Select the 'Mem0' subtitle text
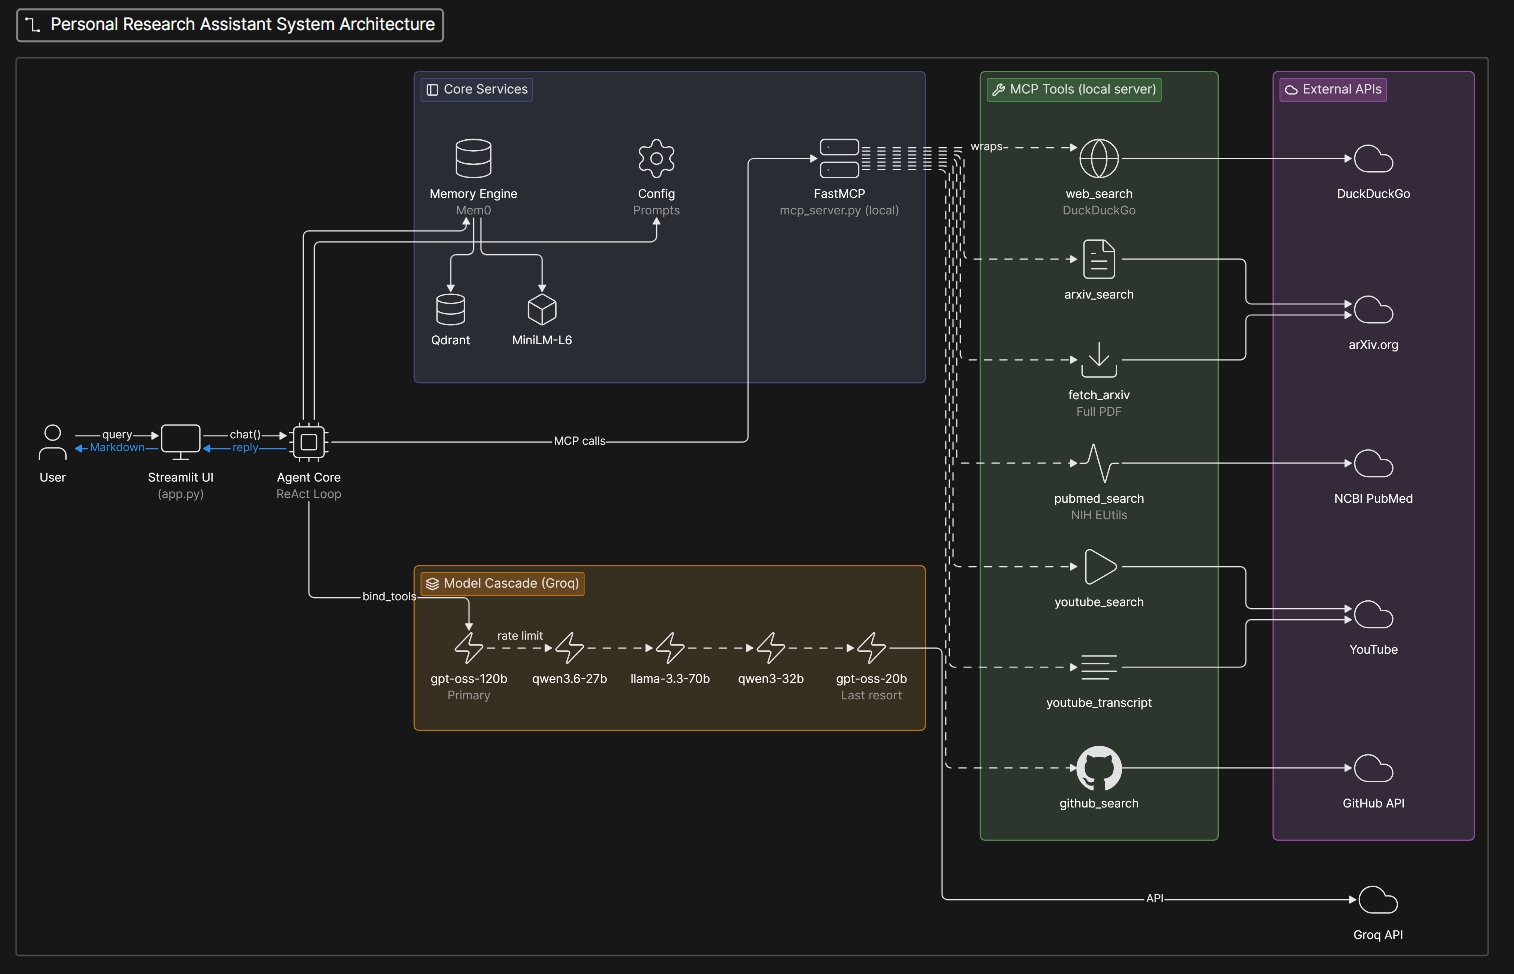 pyautogui.click(x=473, y=210)
